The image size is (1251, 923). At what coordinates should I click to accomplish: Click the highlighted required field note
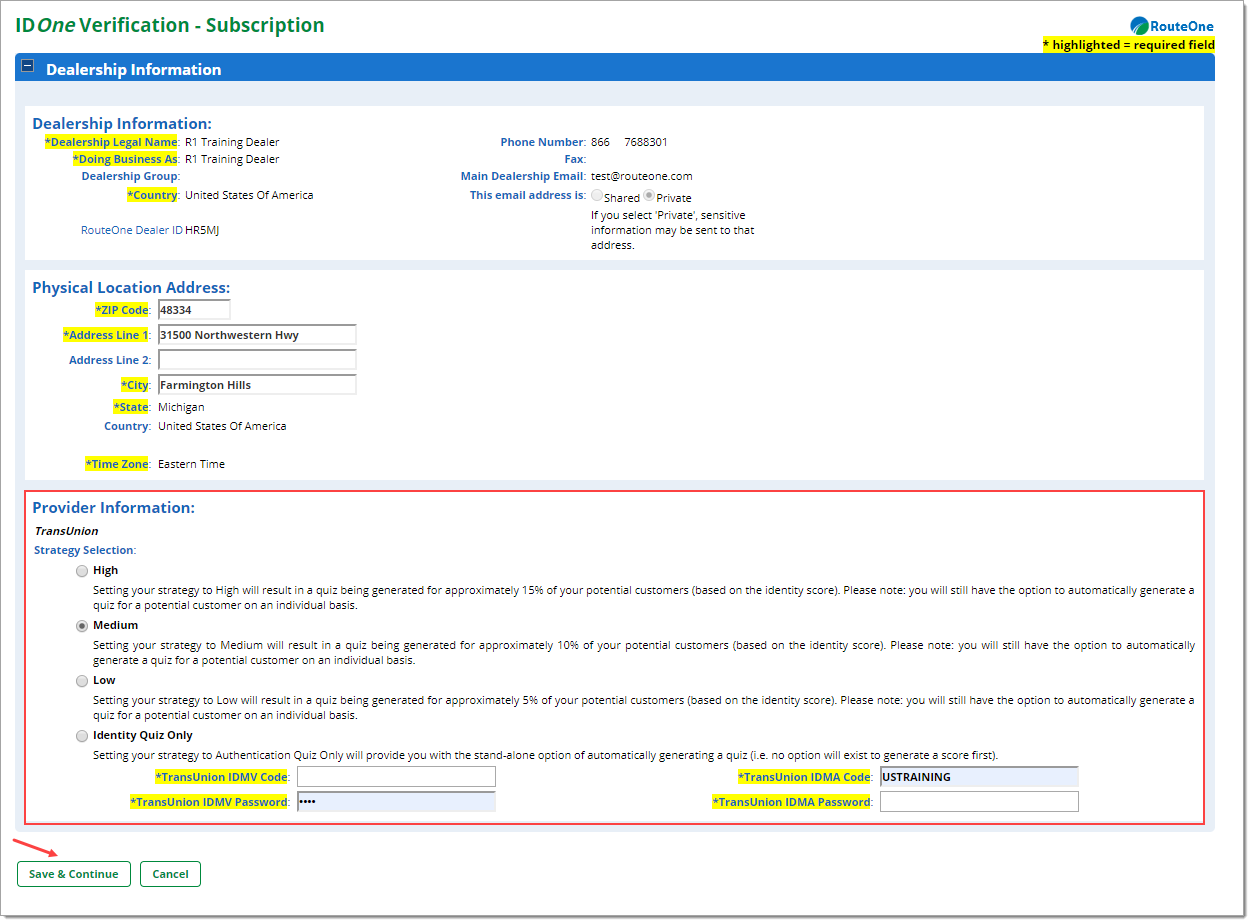(x=1129, y=45)
